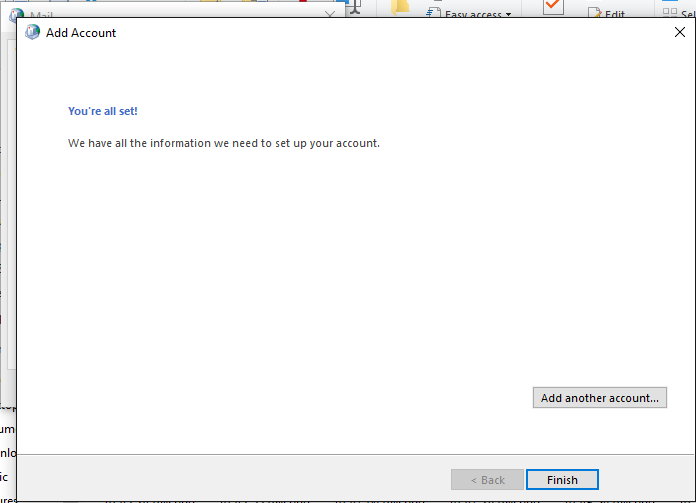The width and height of the screenshot is (696, 503).
Task: Click the account information confirmation message
Action: 224,143
